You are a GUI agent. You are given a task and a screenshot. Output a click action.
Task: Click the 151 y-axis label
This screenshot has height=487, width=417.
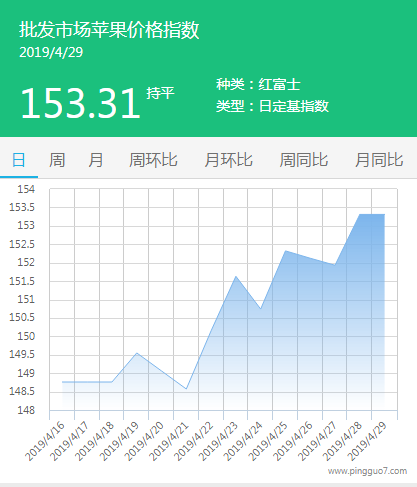(26, 299)
